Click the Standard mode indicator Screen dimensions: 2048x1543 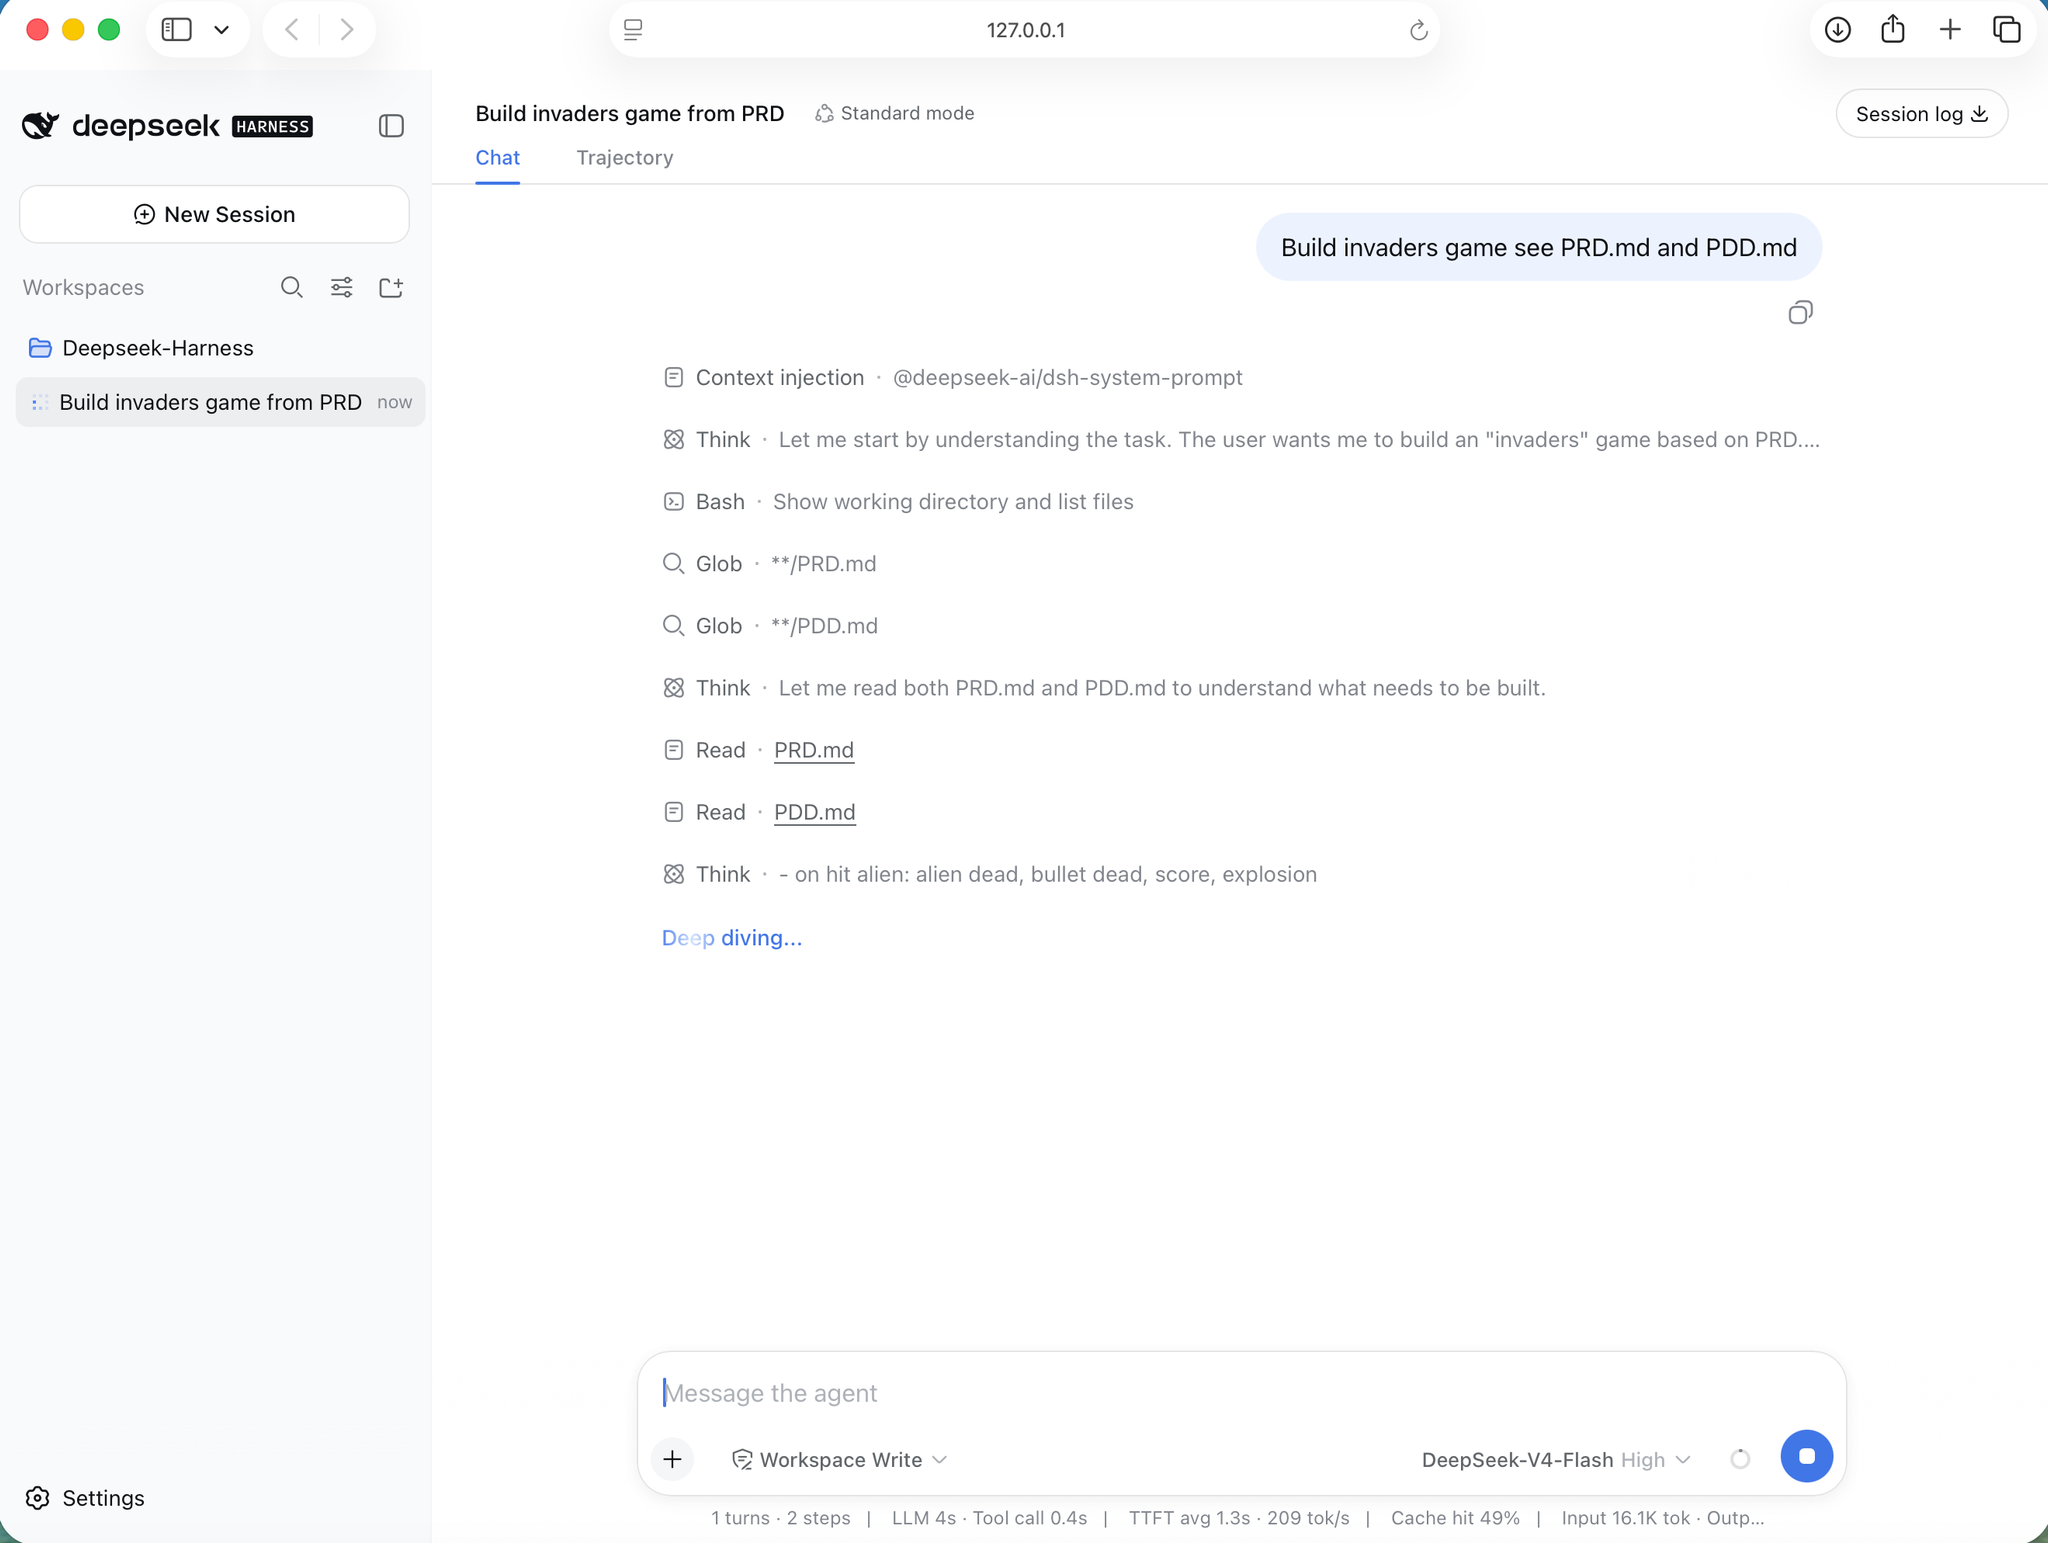point(894,113)
